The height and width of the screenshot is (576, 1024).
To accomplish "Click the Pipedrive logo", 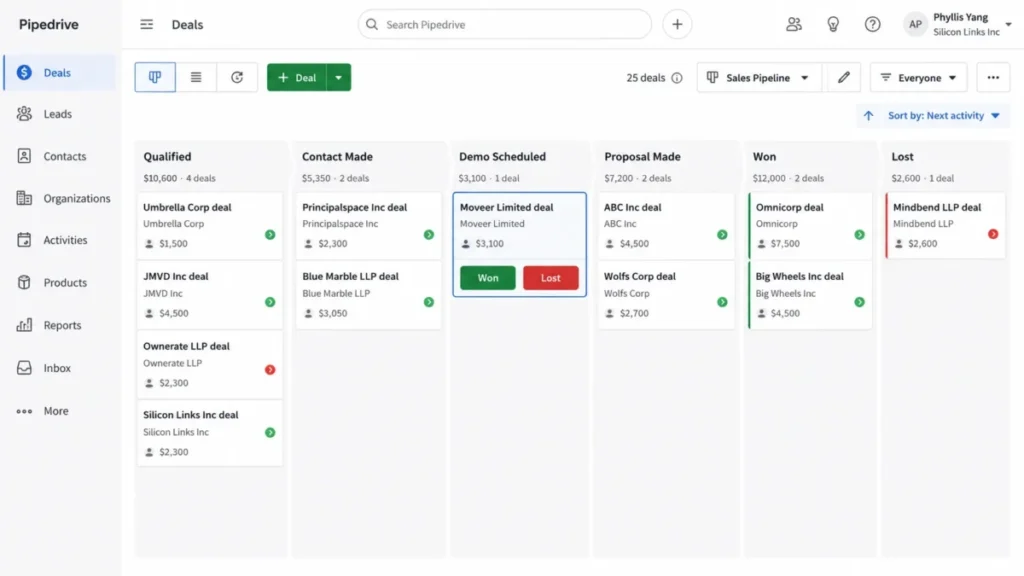I will tap(48, 24).
